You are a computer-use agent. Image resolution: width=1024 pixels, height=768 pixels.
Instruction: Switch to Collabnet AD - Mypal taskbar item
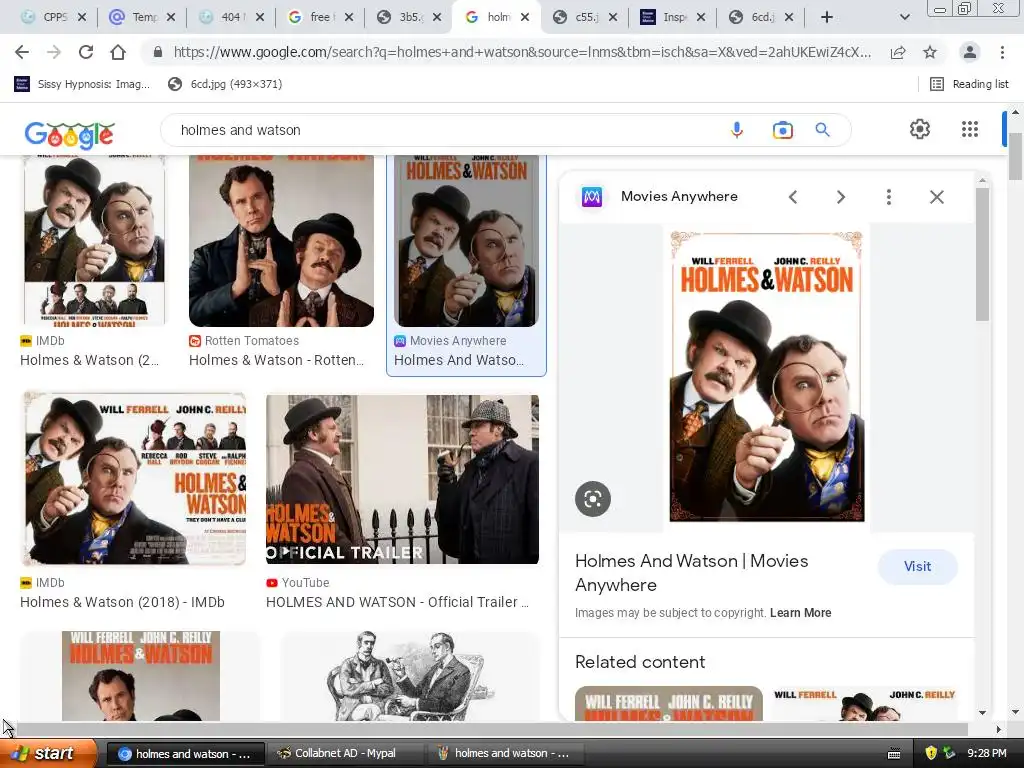(346, 753)
